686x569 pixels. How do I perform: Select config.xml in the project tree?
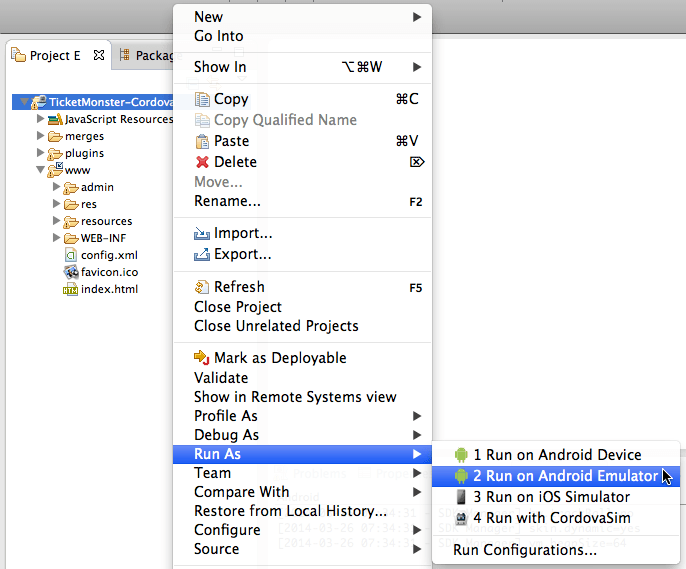(109, 255)
